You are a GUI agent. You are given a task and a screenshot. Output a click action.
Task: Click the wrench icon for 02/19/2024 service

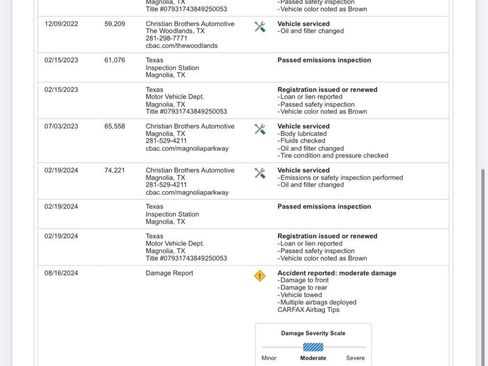(260, 173)
